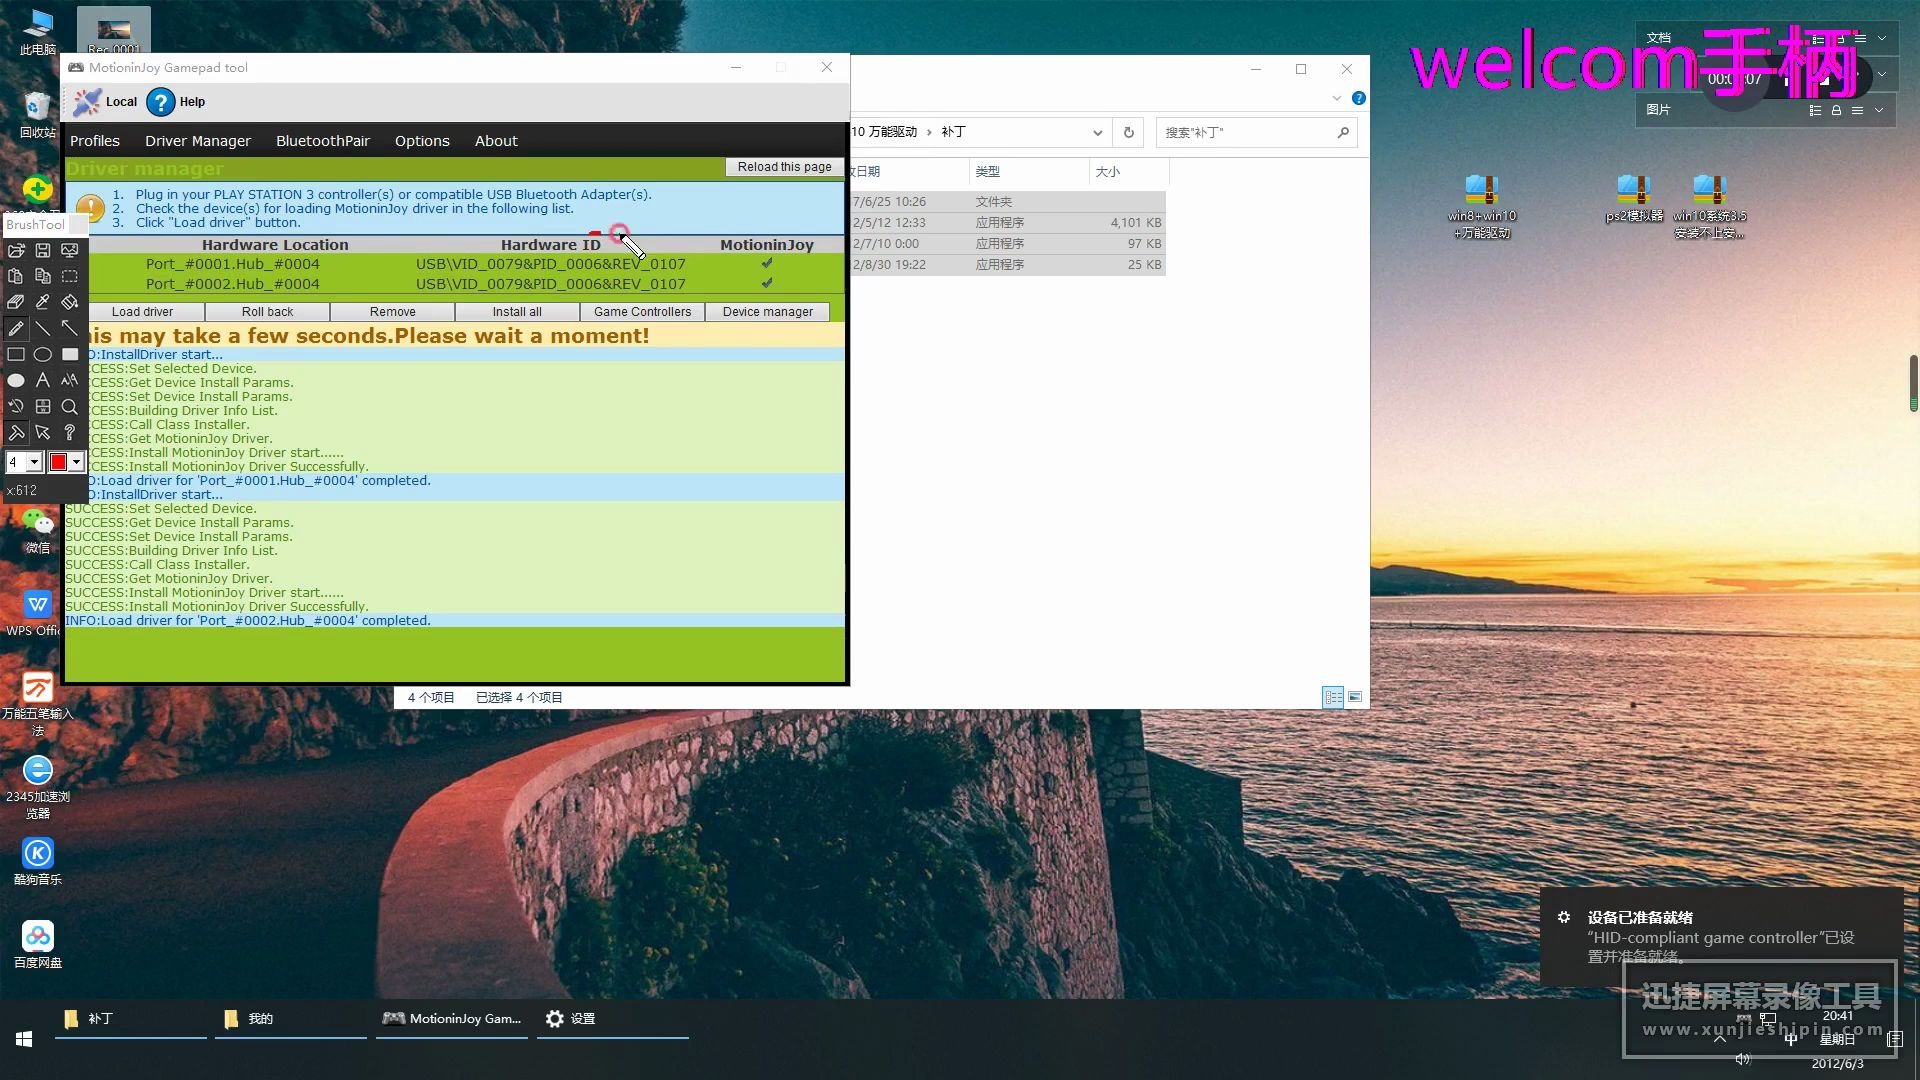The image size is (1920, 1080).
Task: Click the BrushTool copy icon
Action: coord(43,276)
